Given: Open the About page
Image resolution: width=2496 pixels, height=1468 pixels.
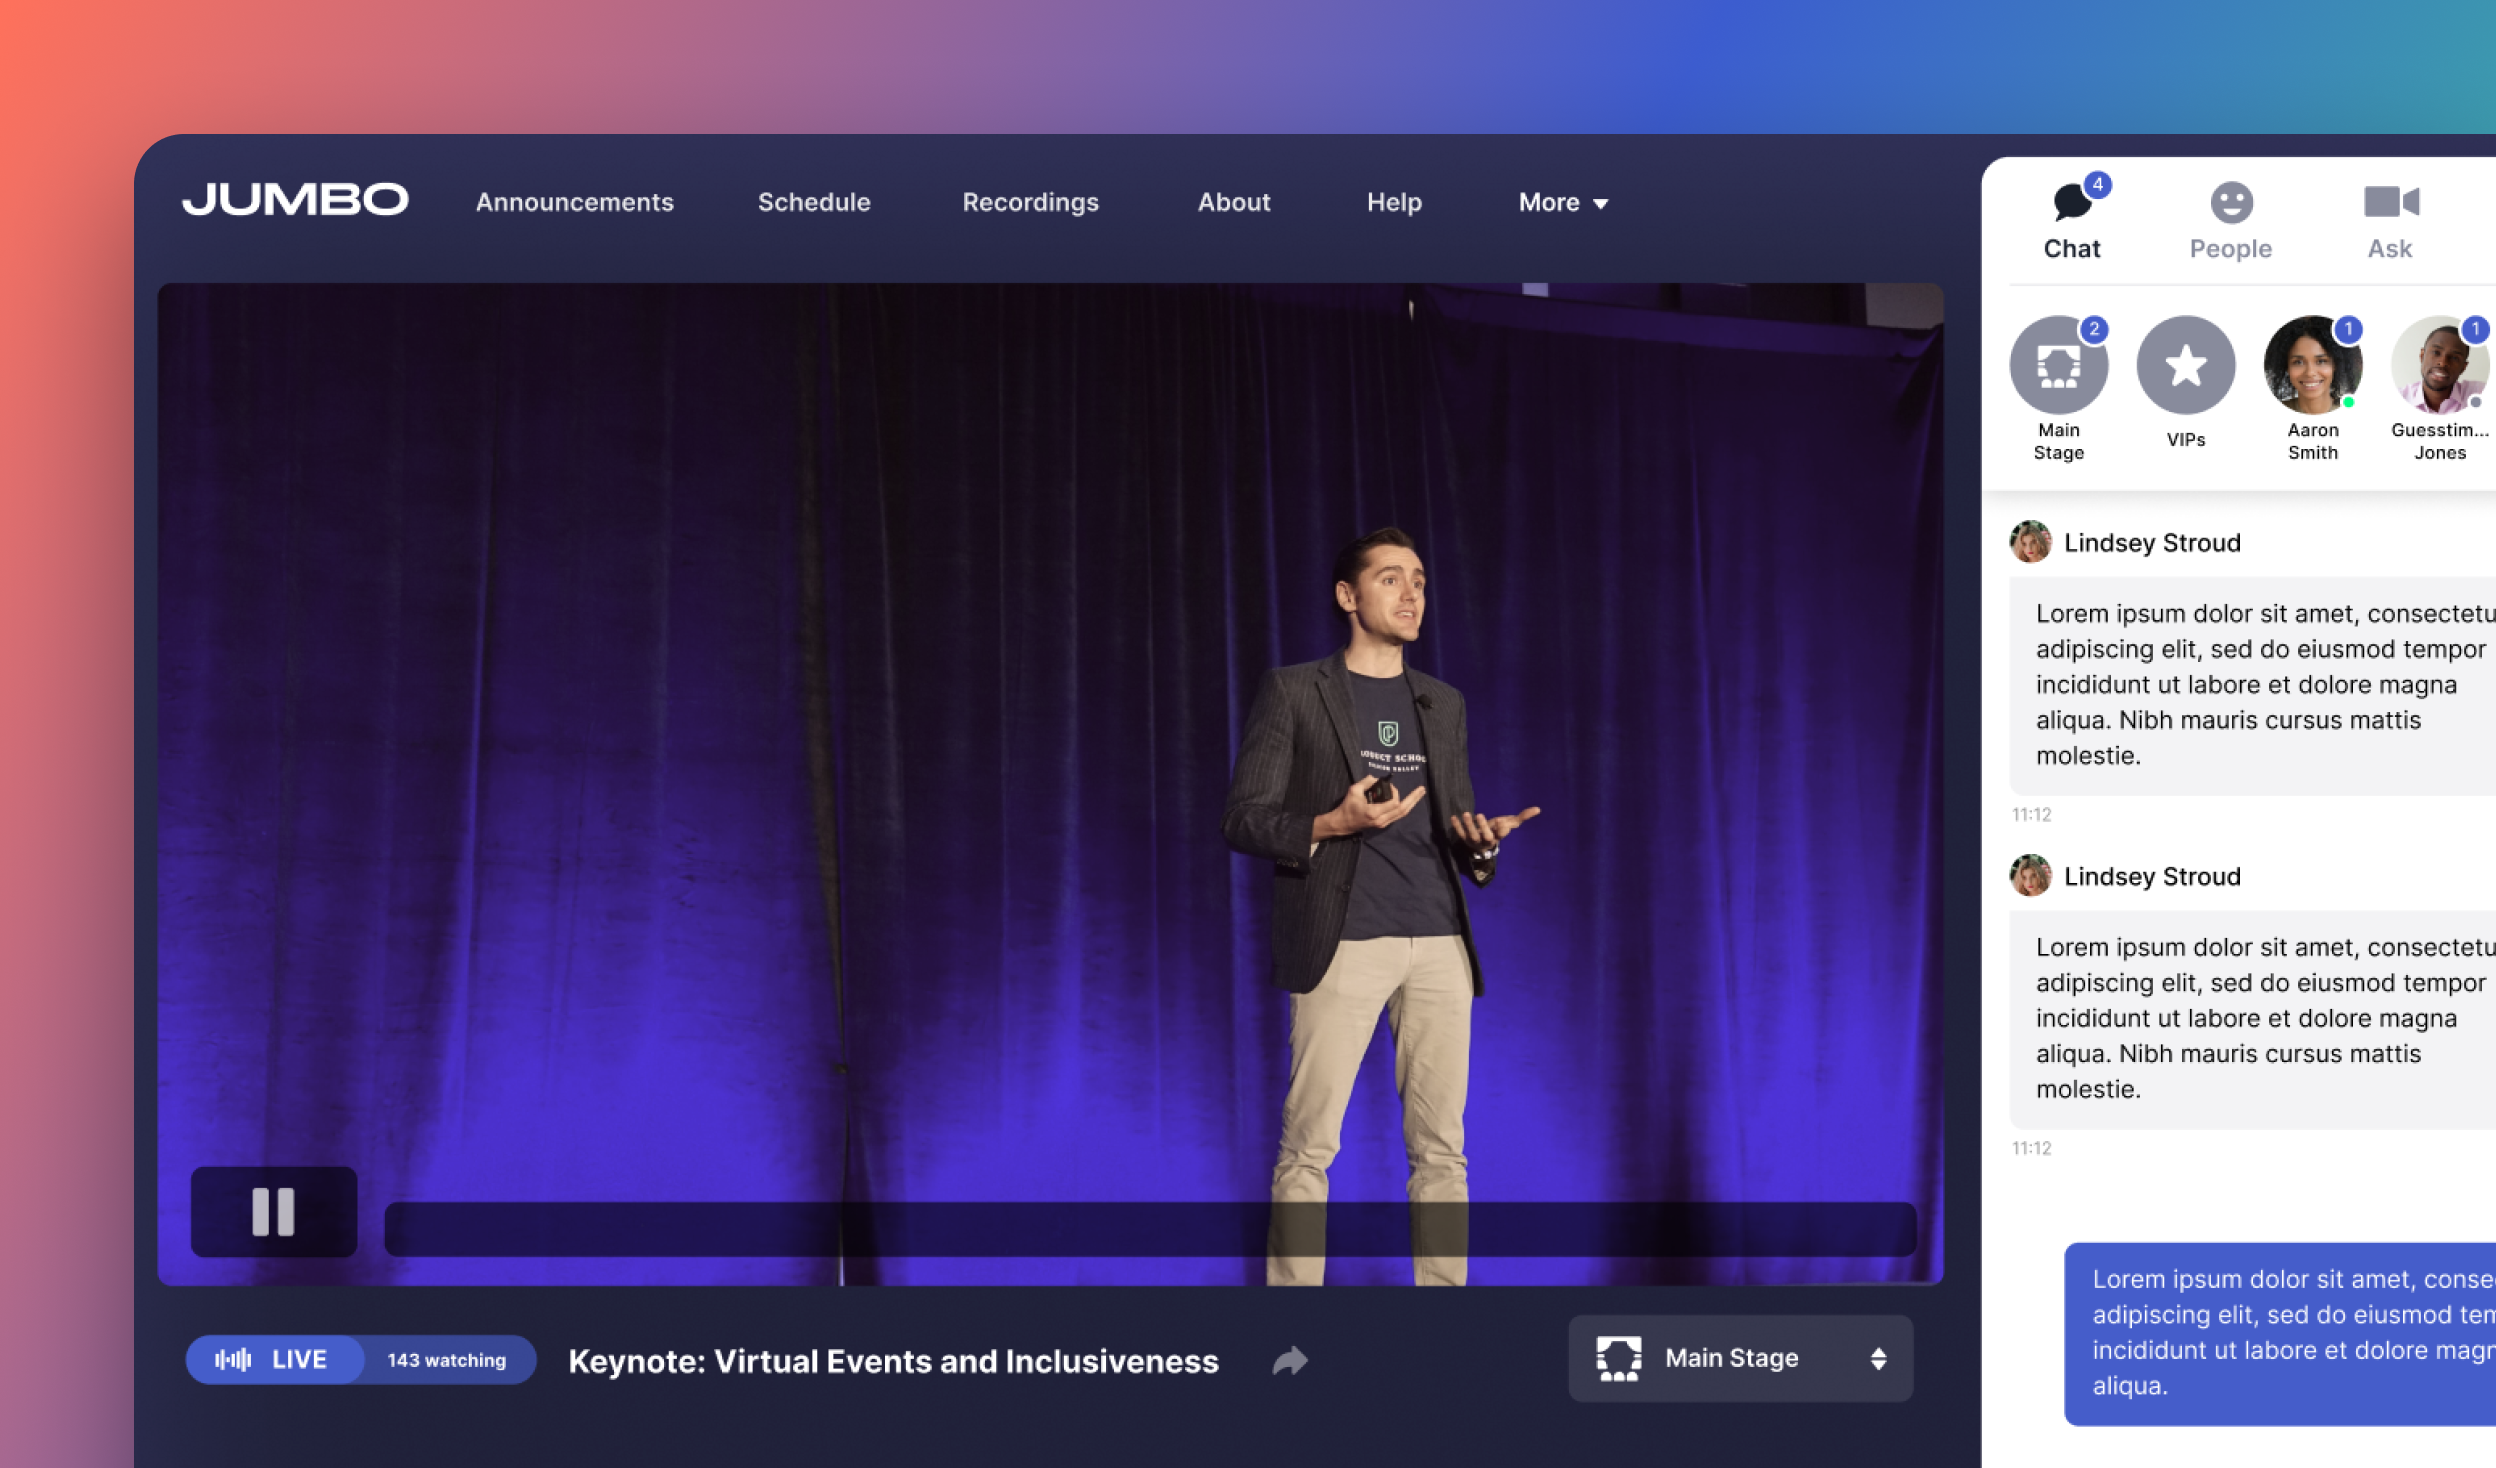Looking at the screenshot, I should pyautogui.click(x=1234, y=202).
